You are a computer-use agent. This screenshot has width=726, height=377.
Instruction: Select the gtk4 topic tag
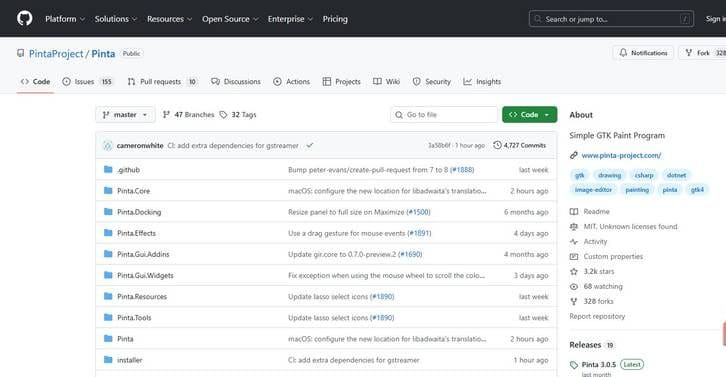pos(697,190)
